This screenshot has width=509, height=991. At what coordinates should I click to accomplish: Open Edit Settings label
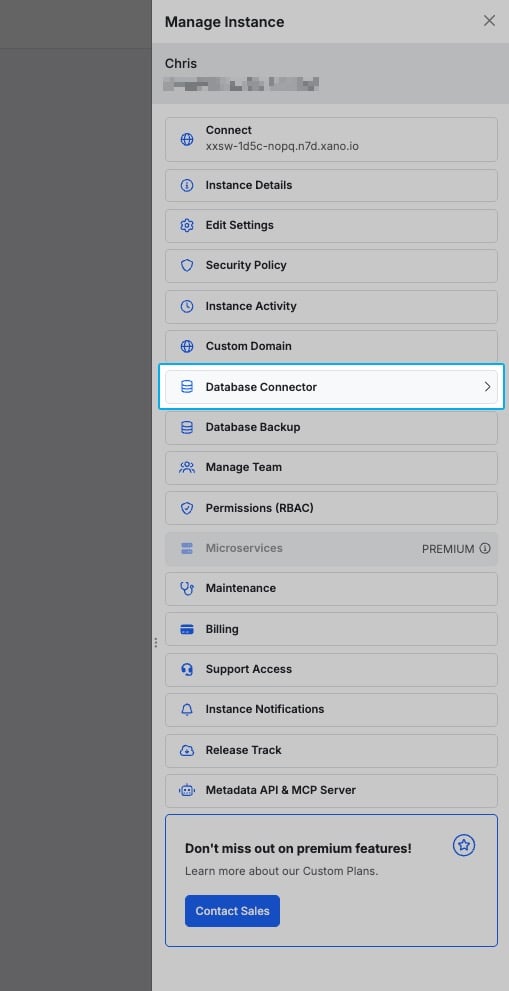pyautogui.click(x=240, y=226)
